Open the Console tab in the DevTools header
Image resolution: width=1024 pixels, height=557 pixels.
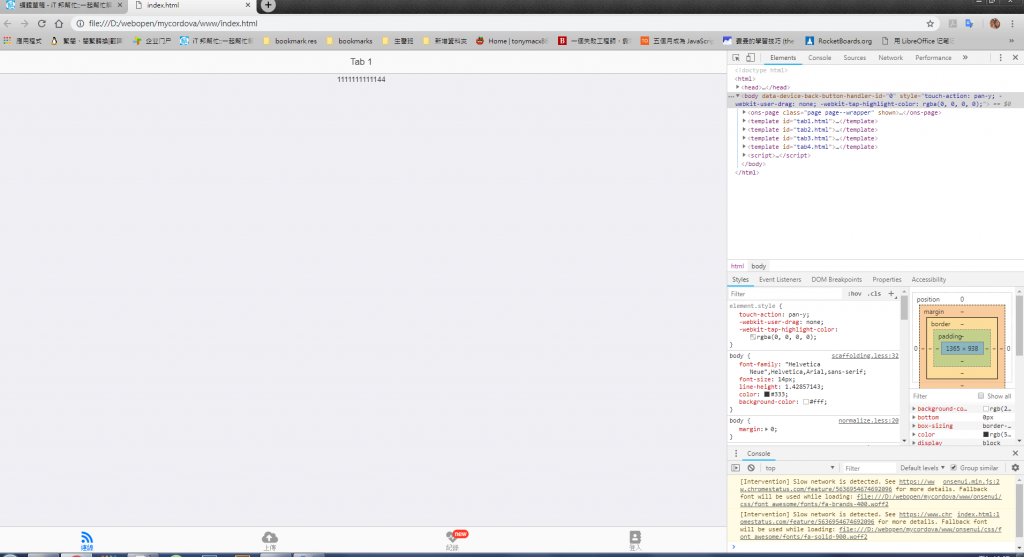pos(820,57)
